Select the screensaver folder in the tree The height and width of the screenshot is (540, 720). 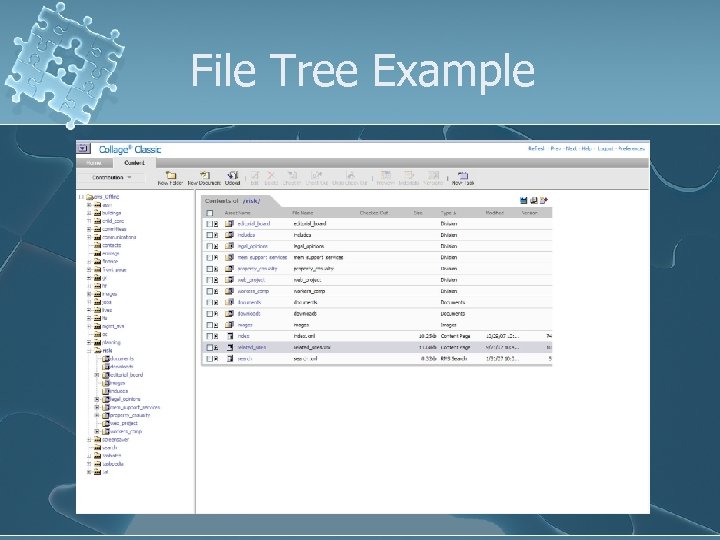tap(116, 439)
